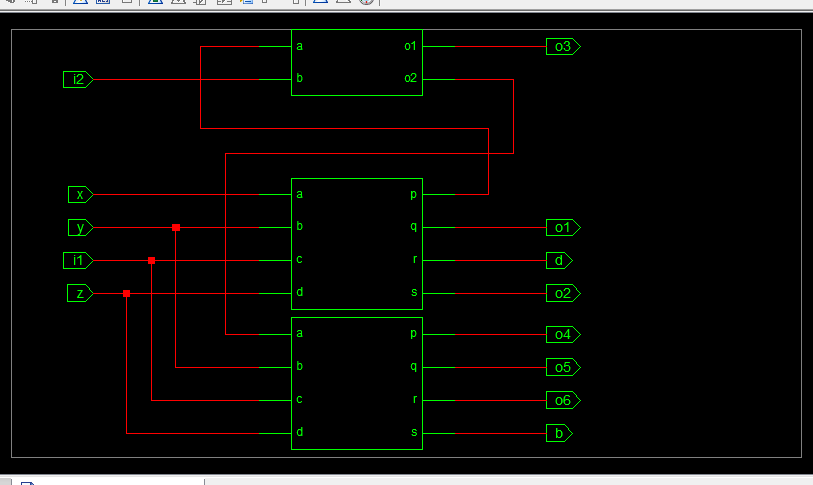Viewport: 813px width, 485px height.
Task: Click the i1 input port symbol
Action: 77,261
